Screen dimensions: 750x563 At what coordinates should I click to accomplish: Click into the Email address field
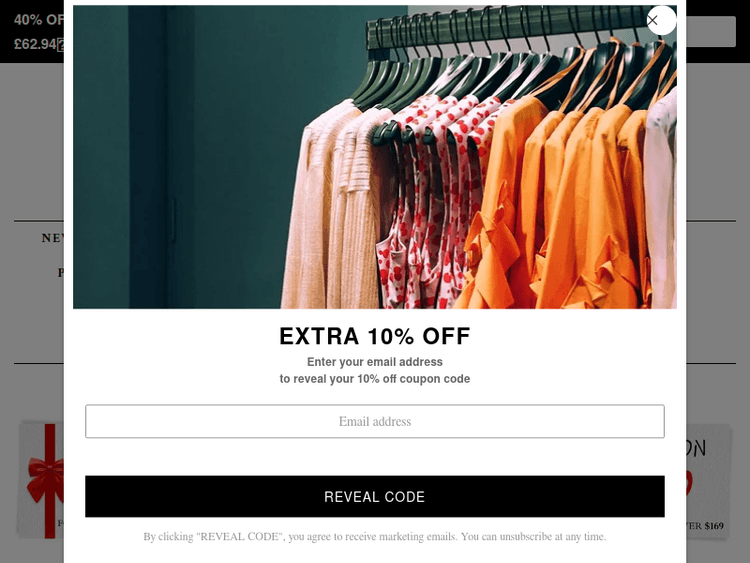pyautogui.click(x=375, y=421)
